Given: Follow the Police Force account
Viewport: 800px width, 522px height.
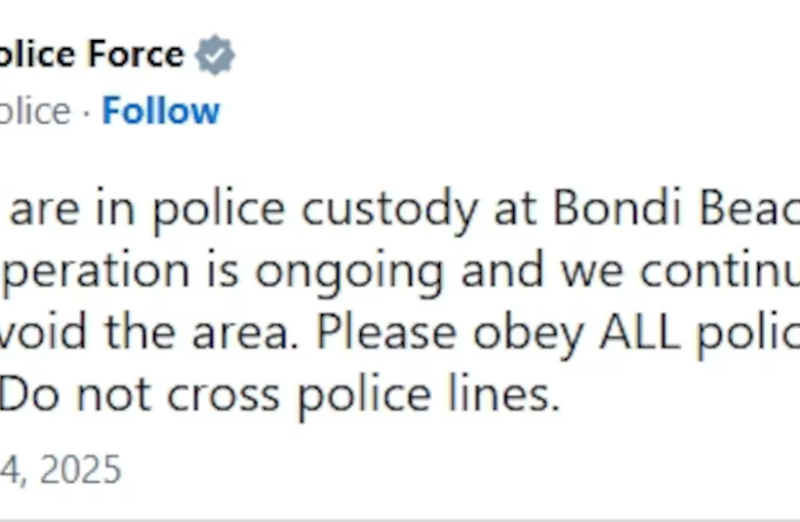Looking at the screenshot, I should click(161, 111).
